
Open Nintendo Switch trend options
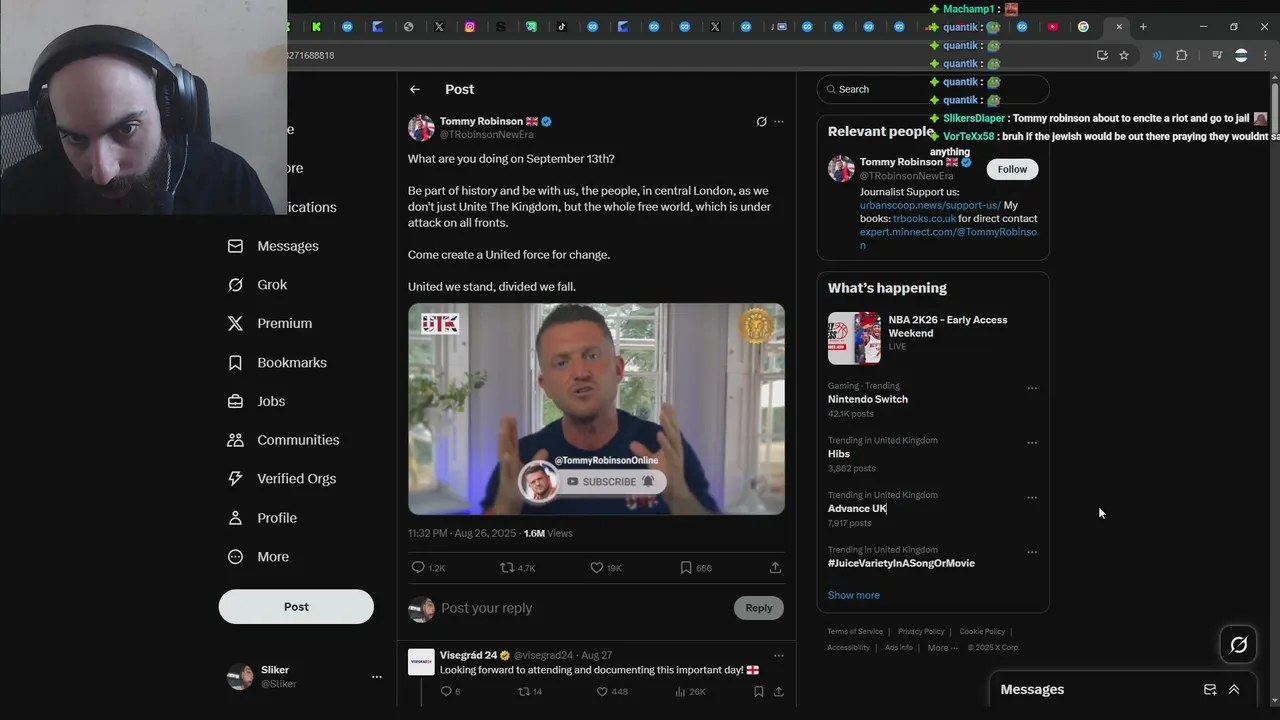[1032, 388]
